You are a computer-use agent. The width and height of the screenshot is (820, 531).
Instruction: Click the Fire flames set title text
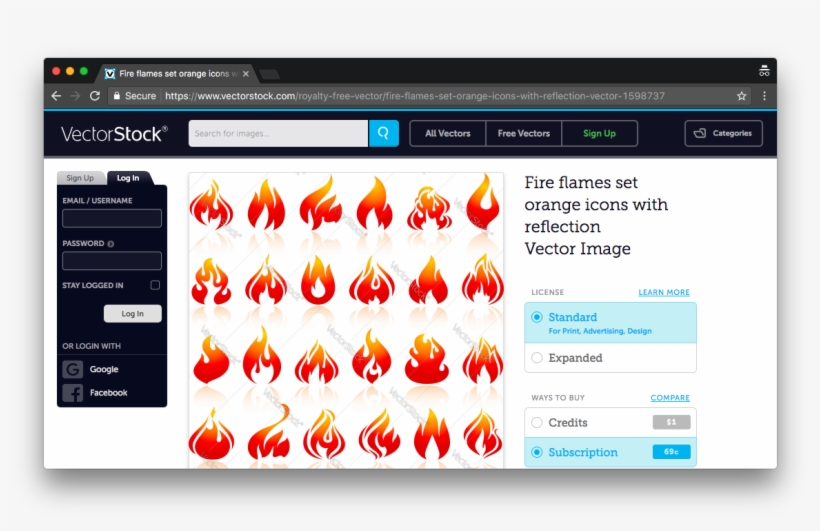coord(596,216)
